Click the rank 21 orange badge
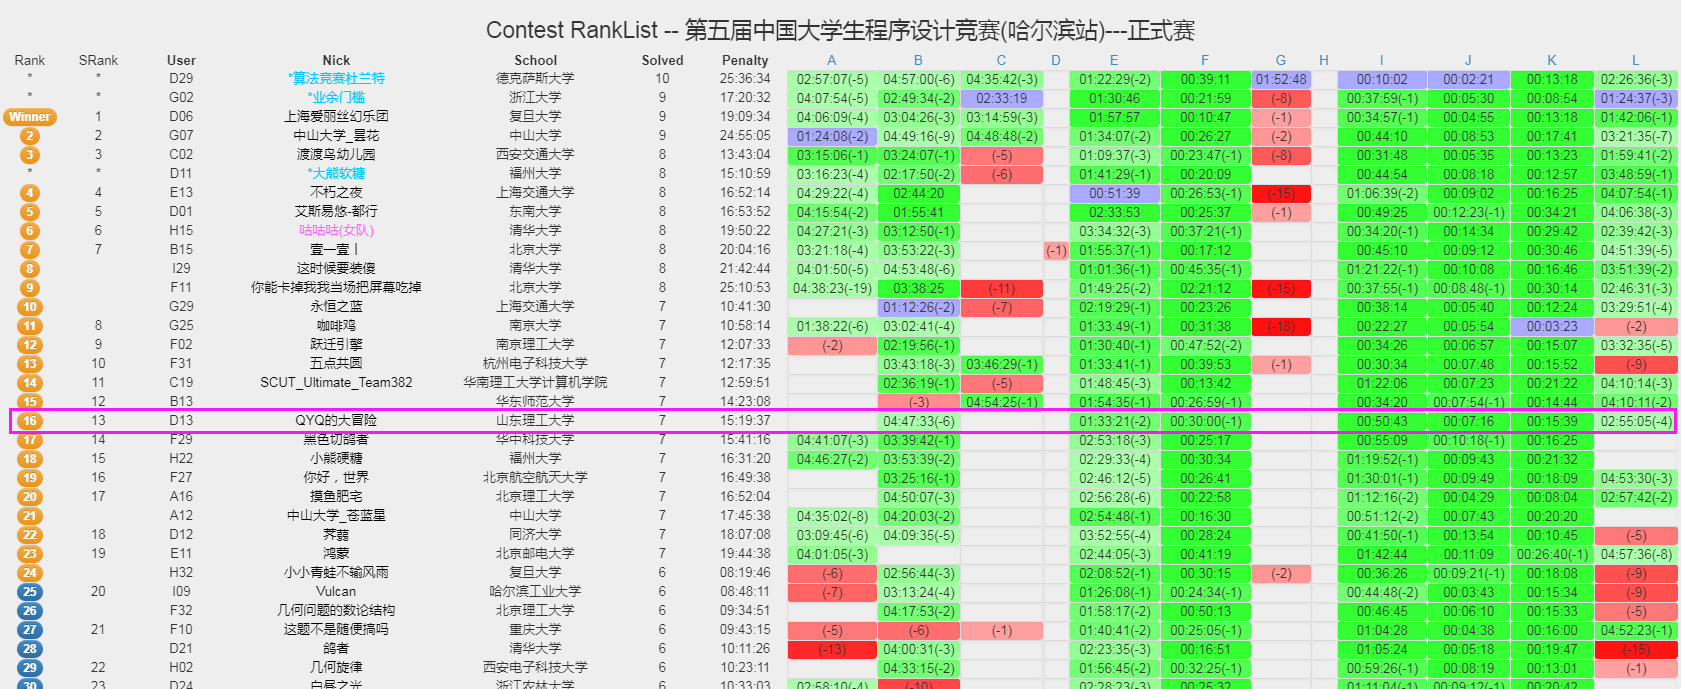 (30, 516)
